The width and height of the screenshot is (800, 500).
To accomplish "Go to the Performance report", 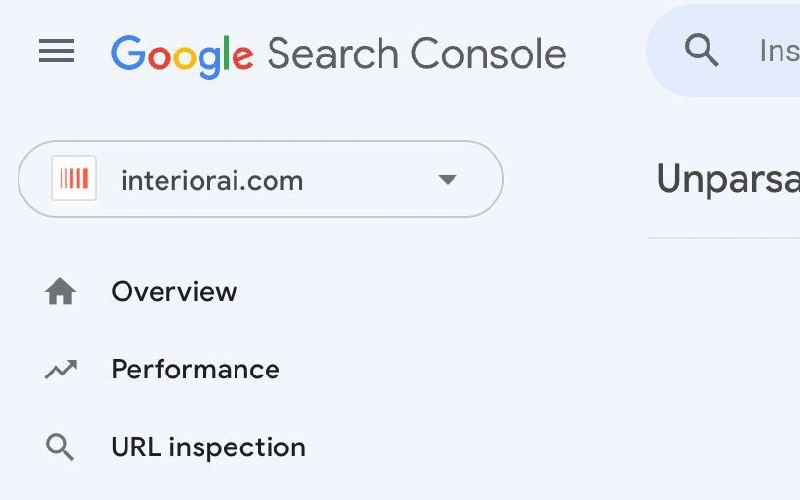I will tap(195, 370).
